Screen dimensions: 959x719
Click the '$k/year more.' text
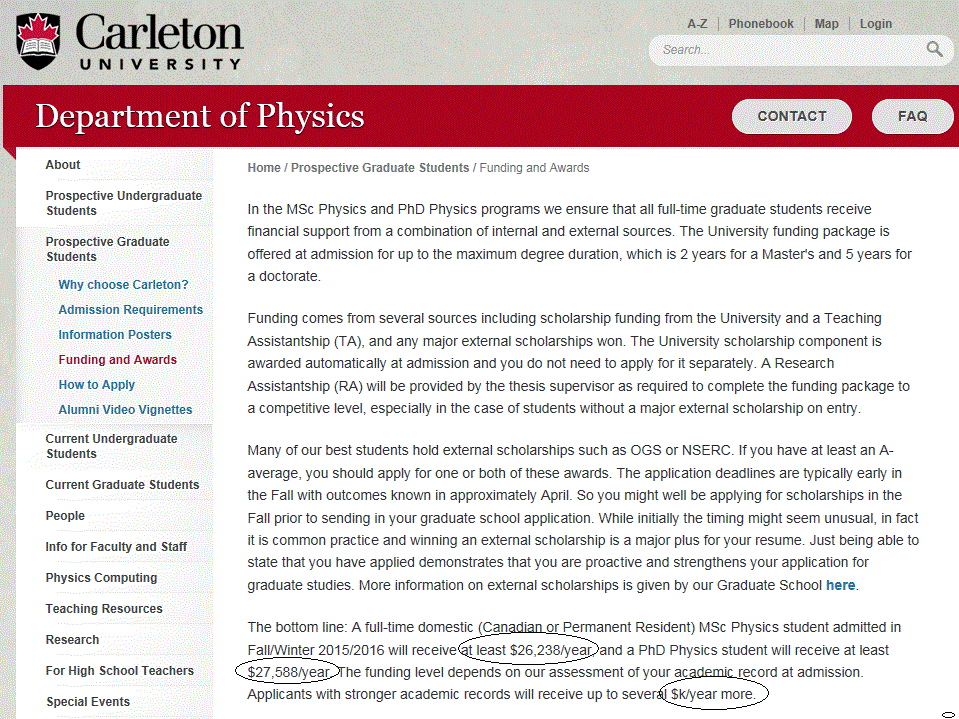pyautogui.click(x=713, y=695)
